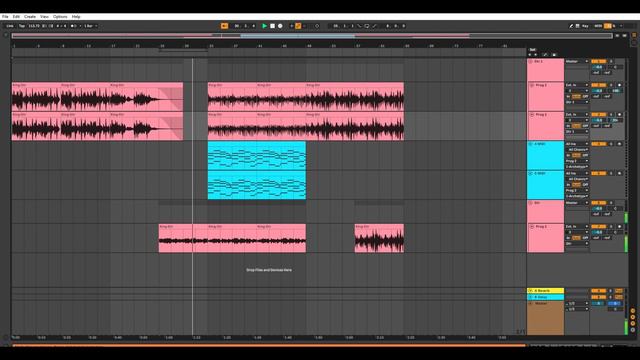The image size is (640, 360).
Task: Arm the first Prog 1 audio track
Action: pos(619,85)
